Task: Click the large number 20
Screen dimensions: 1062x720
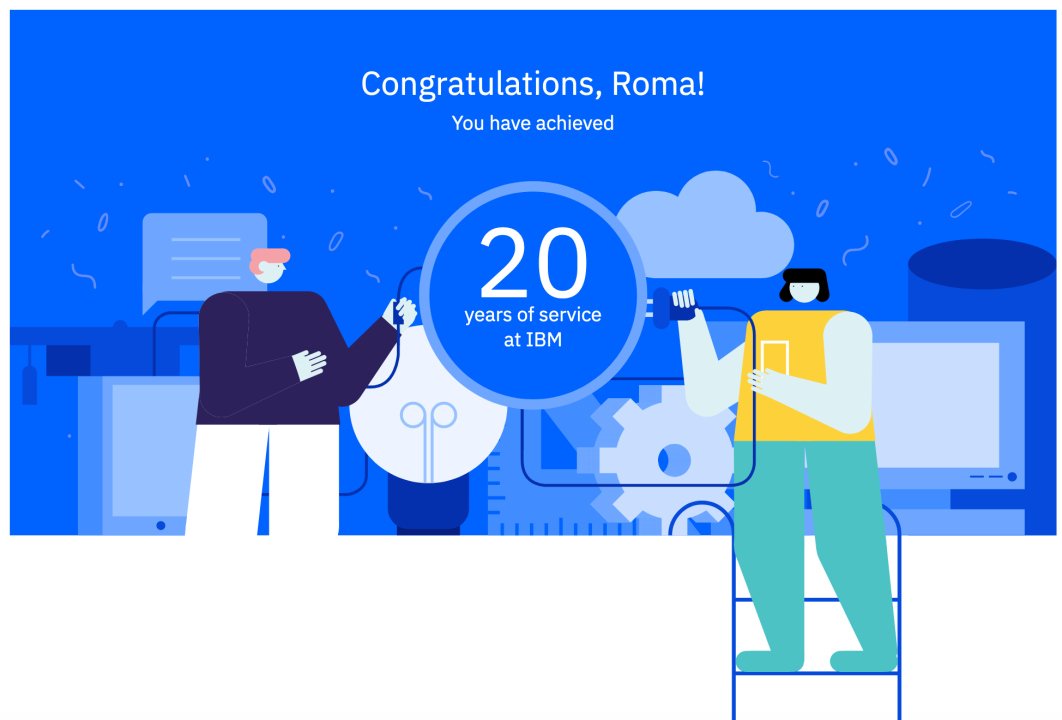Action: pos(533,263)
